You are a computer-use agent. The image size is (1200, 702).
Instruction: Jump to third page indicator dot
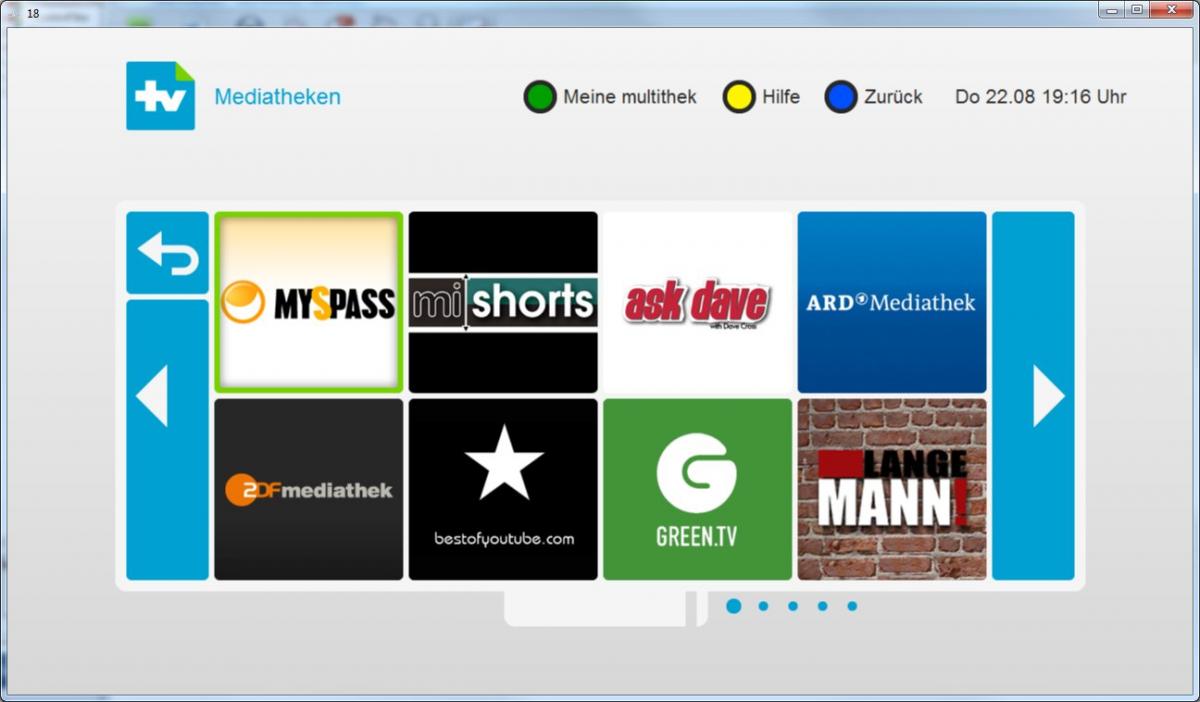click(793, 606)
